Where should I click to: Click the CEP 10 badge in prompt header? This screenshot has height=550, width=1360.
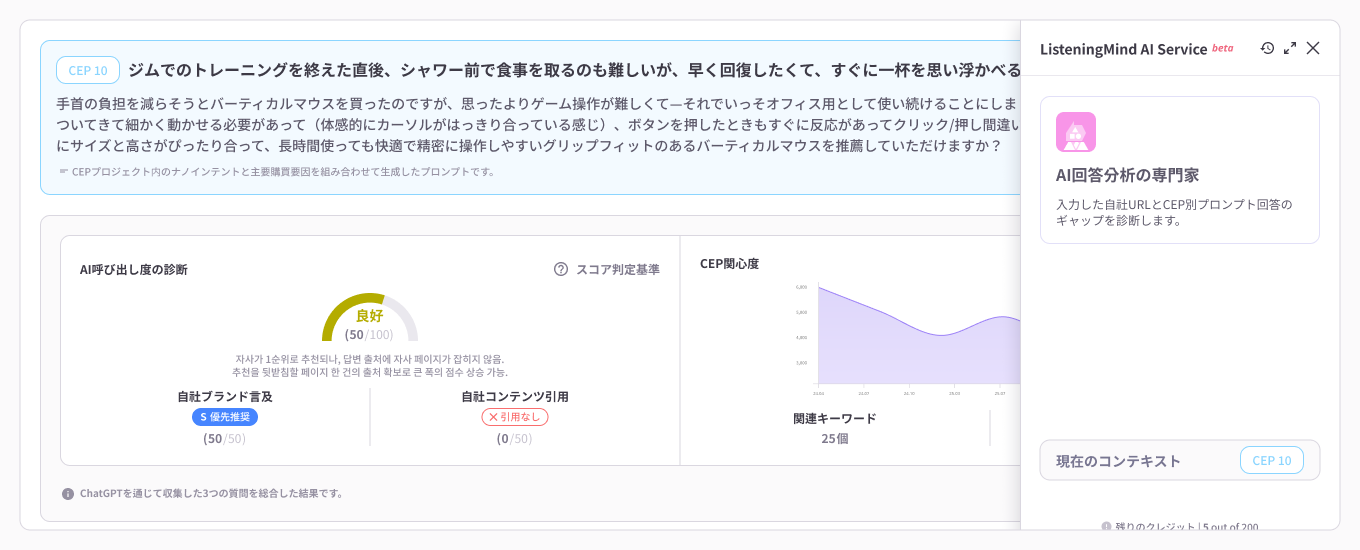tap(88, 70)
